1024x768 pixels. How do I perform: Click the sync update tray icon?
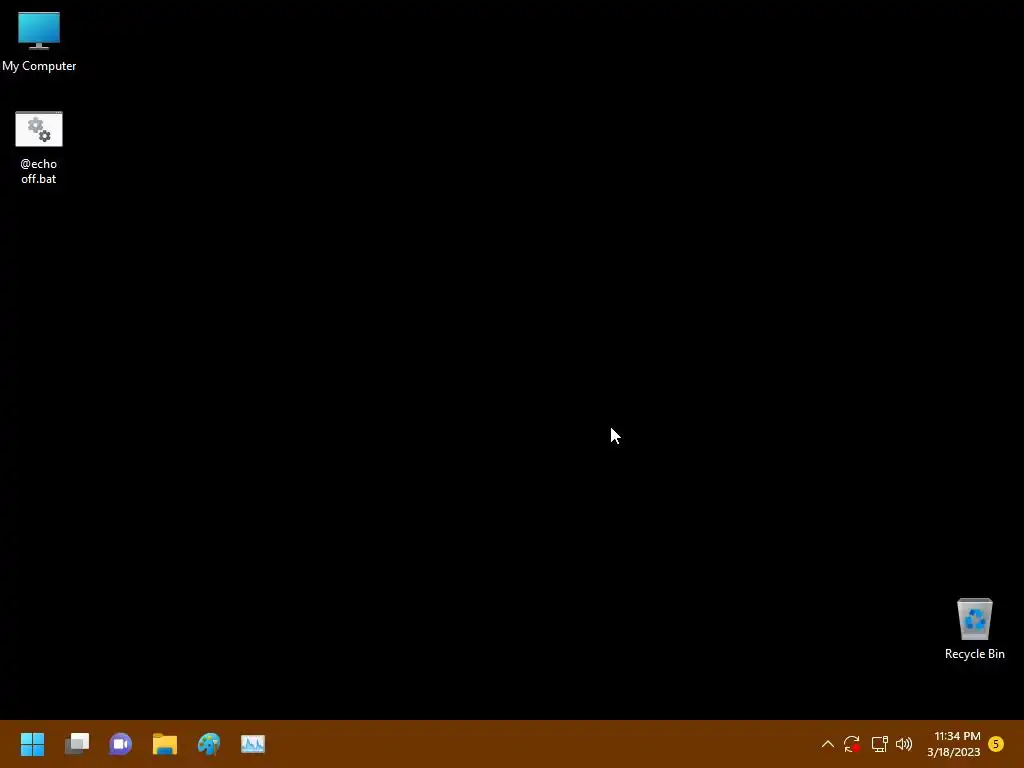852,744
